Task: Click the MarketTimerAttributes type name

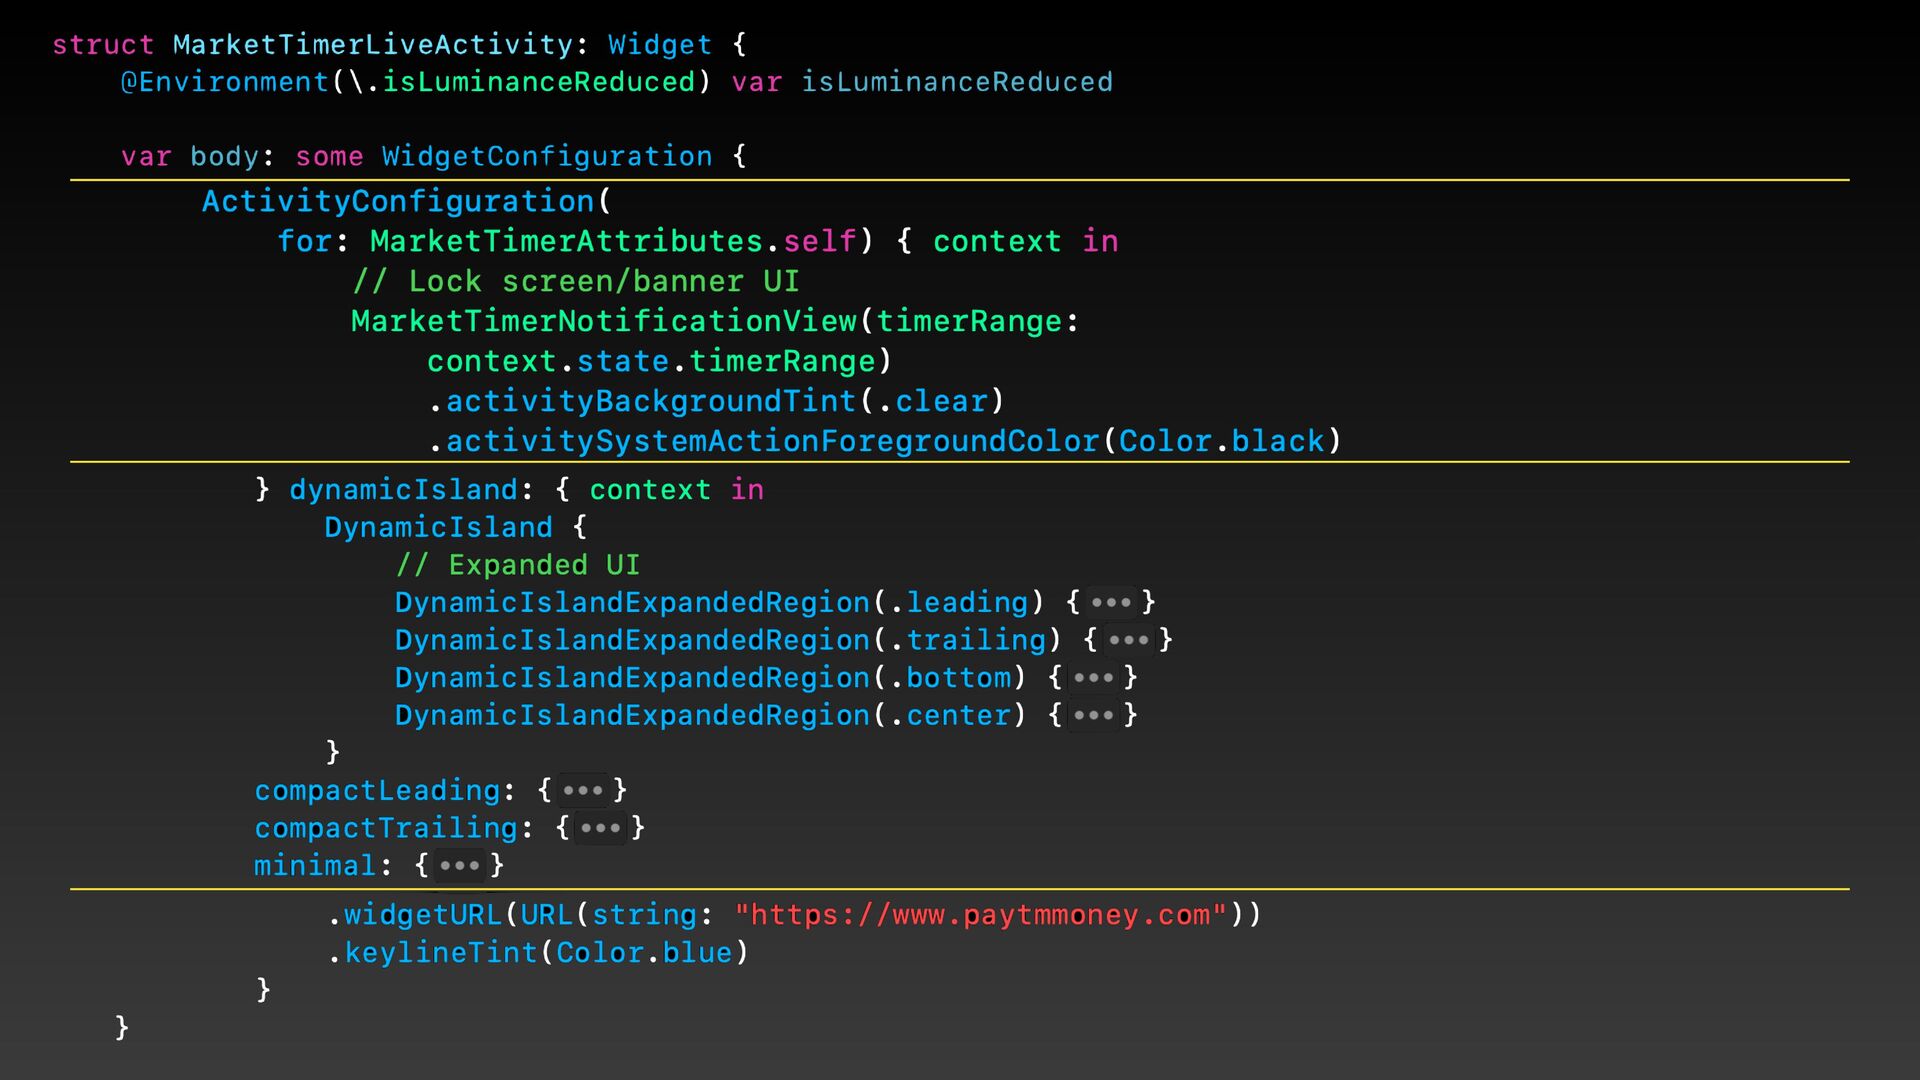Action: (566, 242)
